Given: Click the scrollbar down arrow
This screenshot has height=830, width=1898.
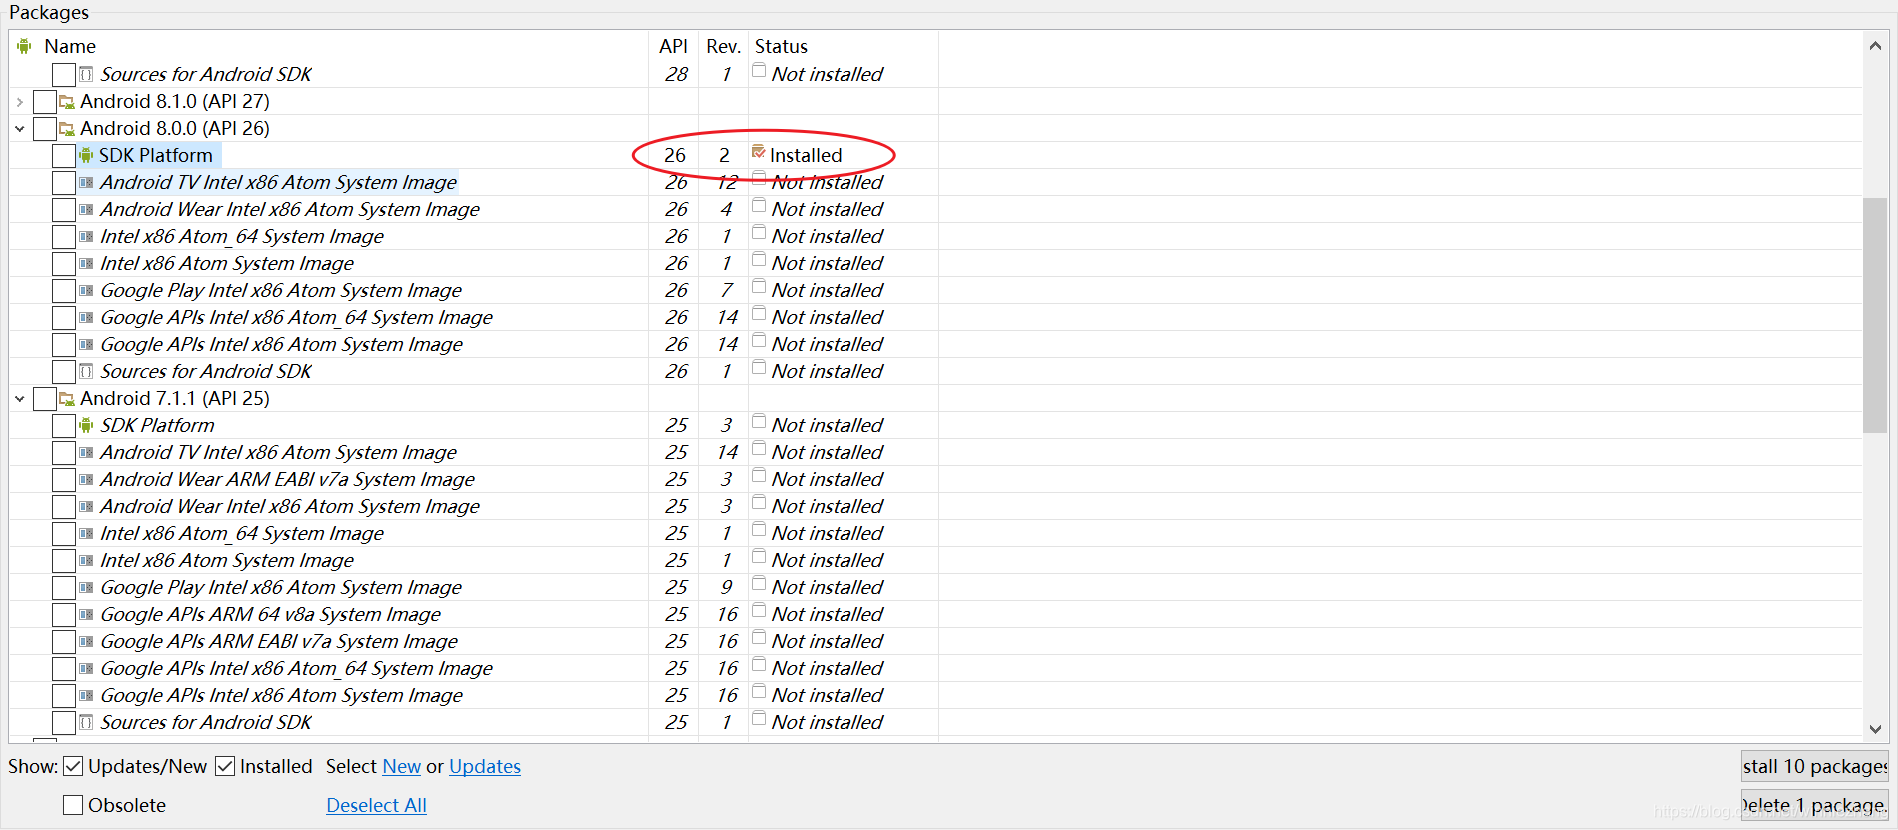Looking at the screenshot, I should tap(1875, 729).
